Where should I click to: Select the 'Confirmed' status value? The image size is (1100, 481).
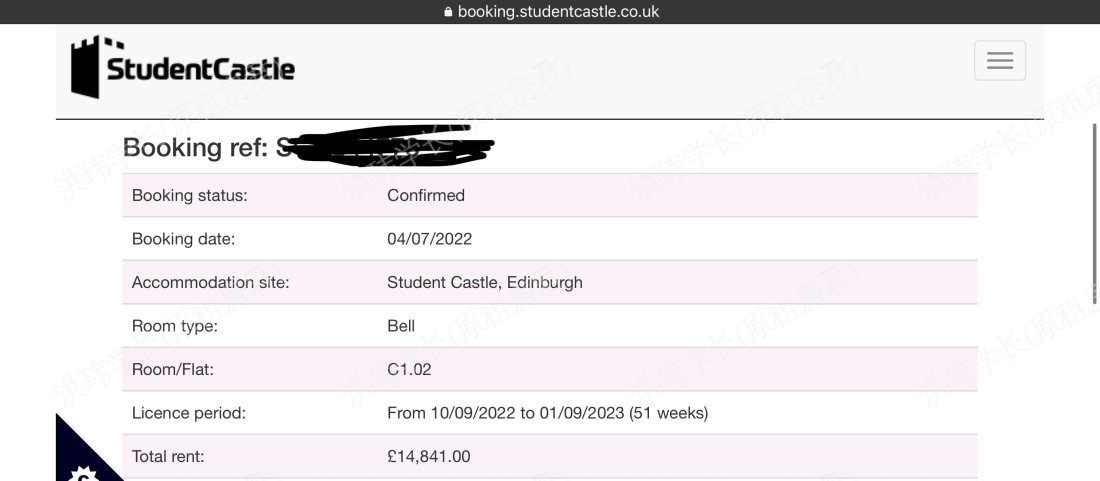pyautogui.click(x=426, y=196)
